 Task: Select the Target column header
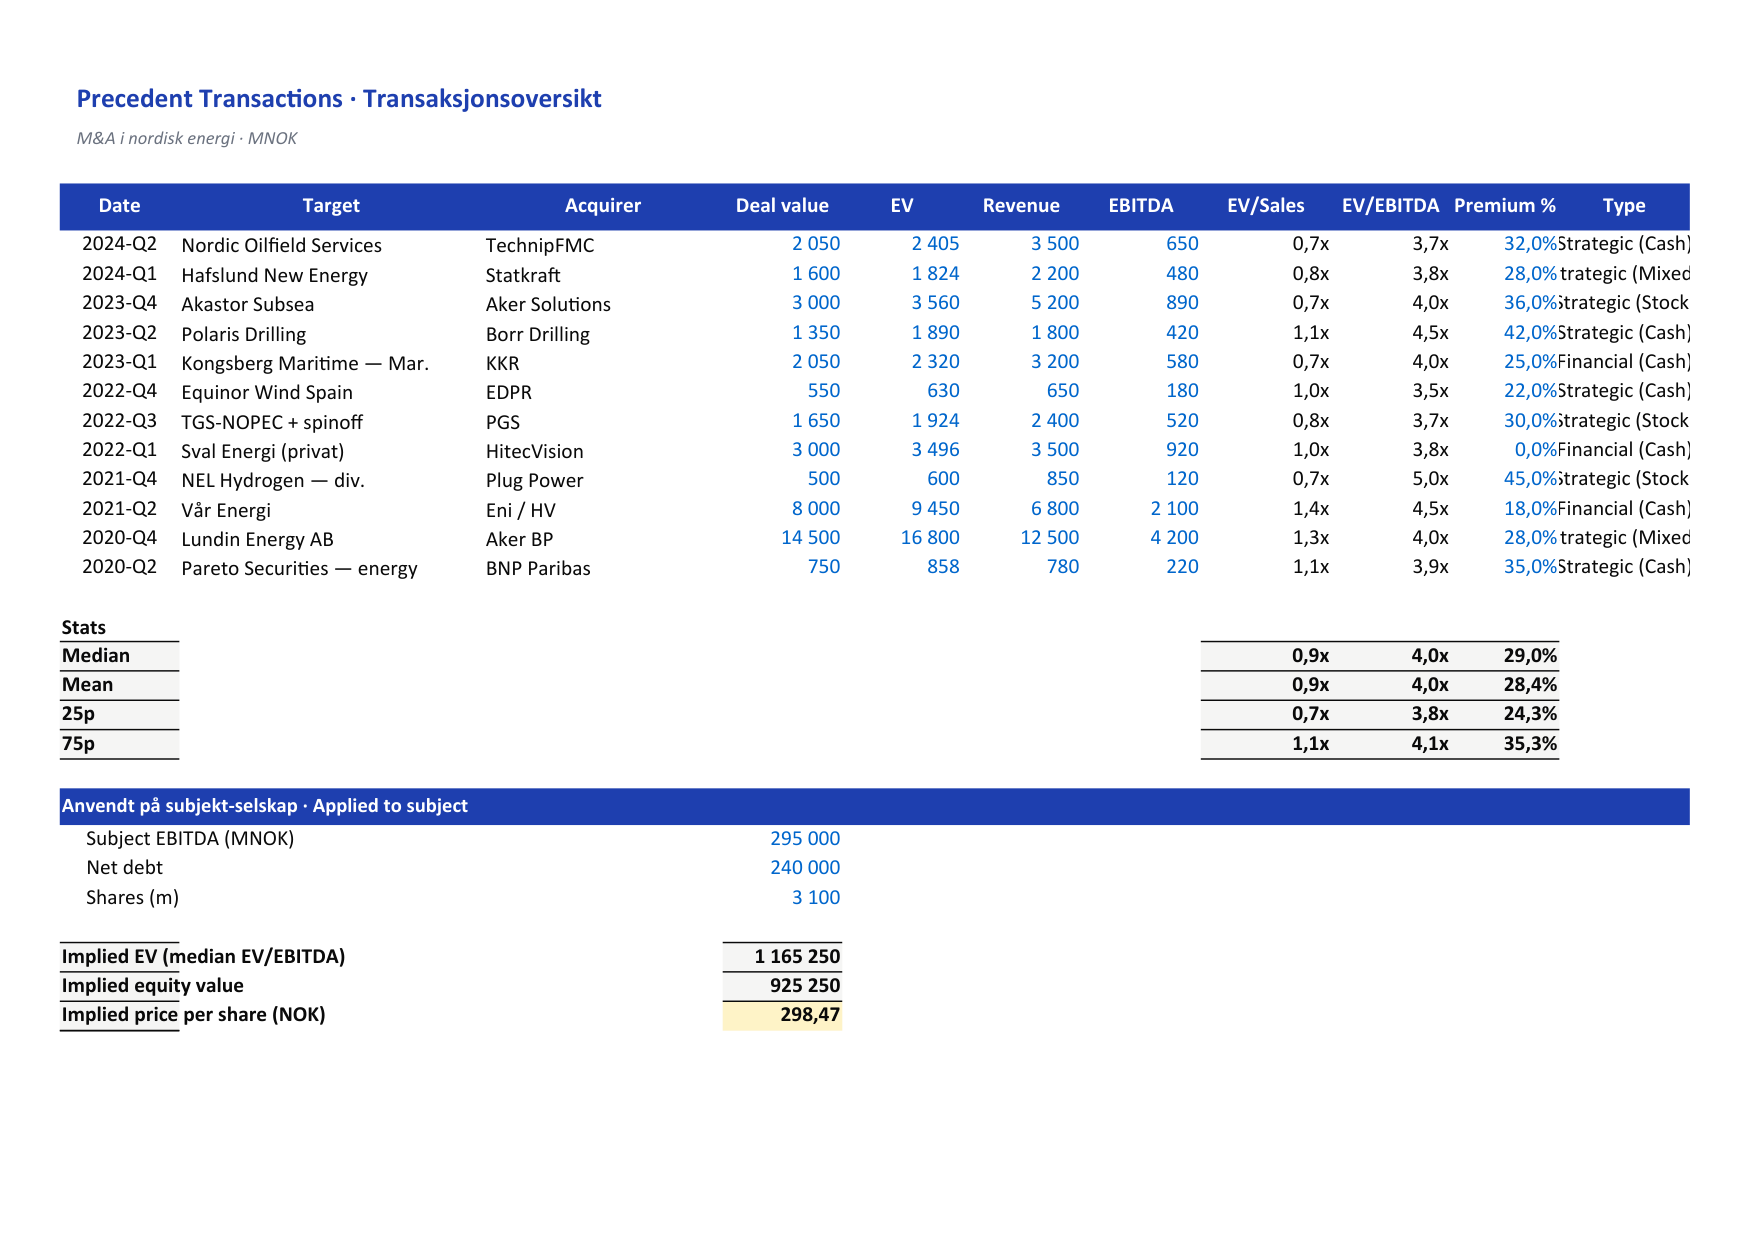331,206
